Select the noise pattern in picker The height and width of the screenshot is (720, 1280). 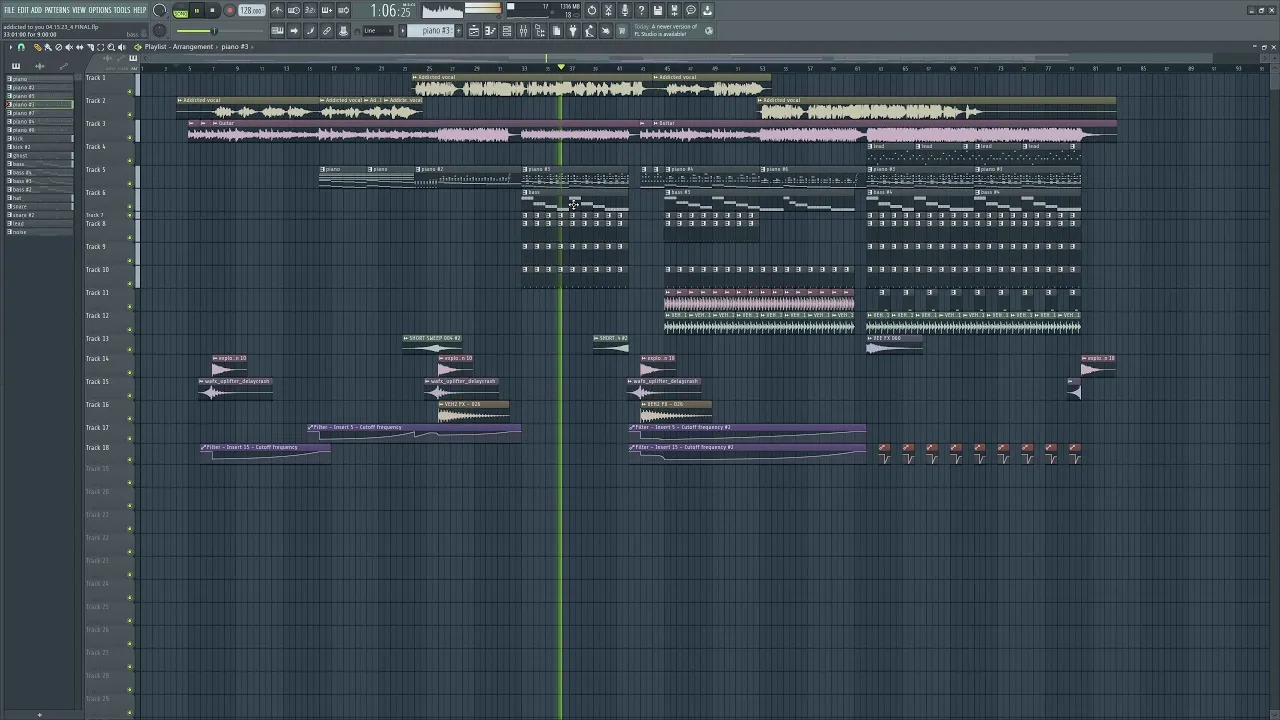point(40,232)
